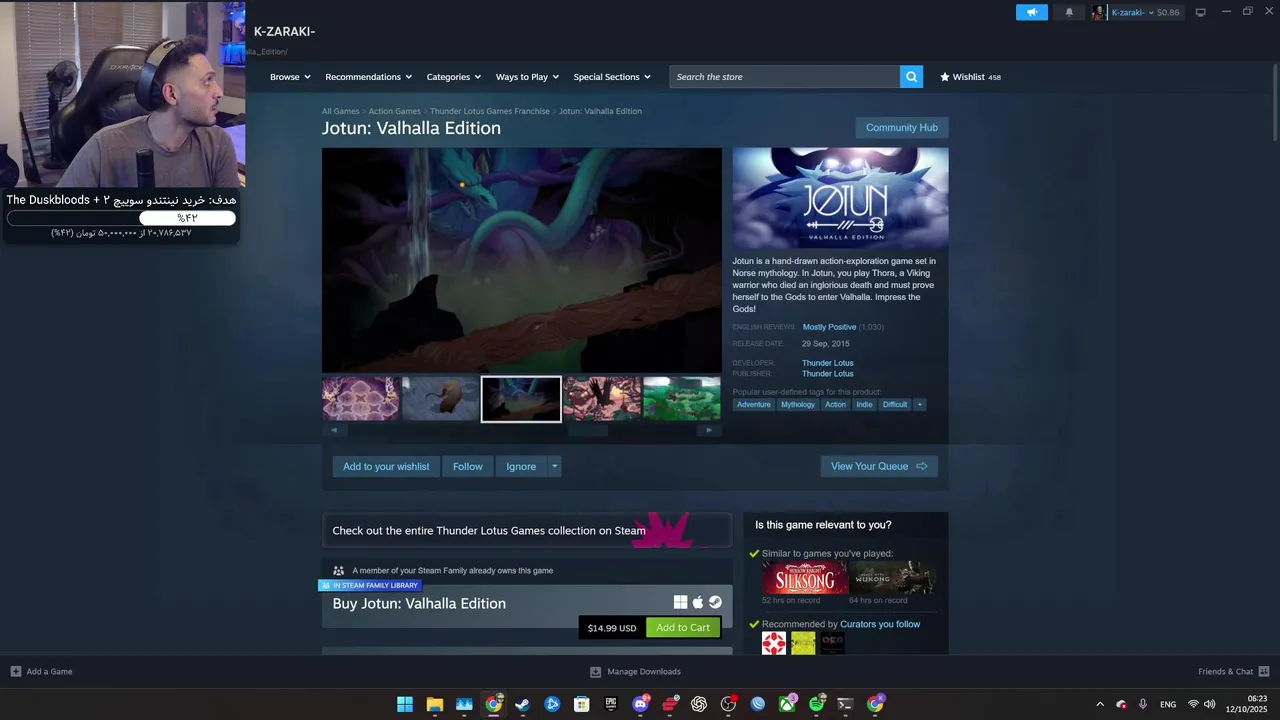The width and height of the screenshot is (1280, 720).
Task: Select the Action tag
Action: 835,404
